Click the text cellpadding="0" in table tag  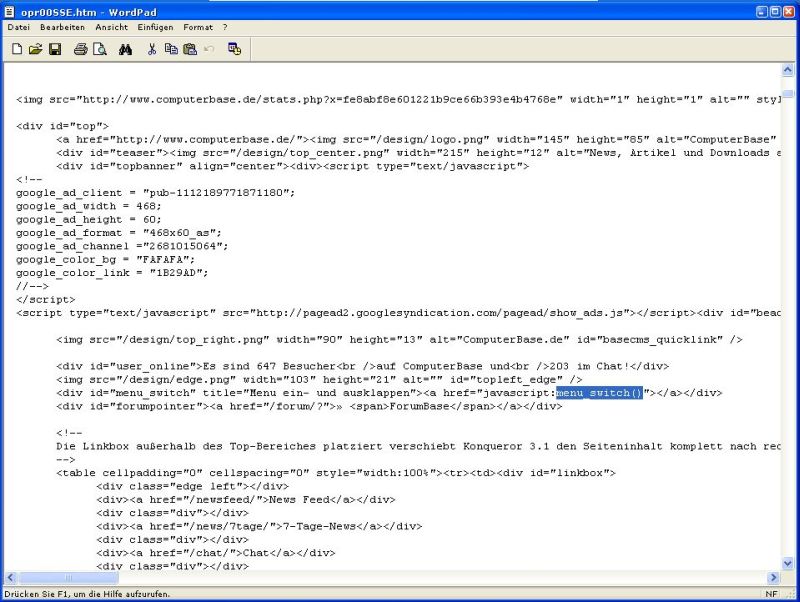pyautogui.click(x=152, y=473)
